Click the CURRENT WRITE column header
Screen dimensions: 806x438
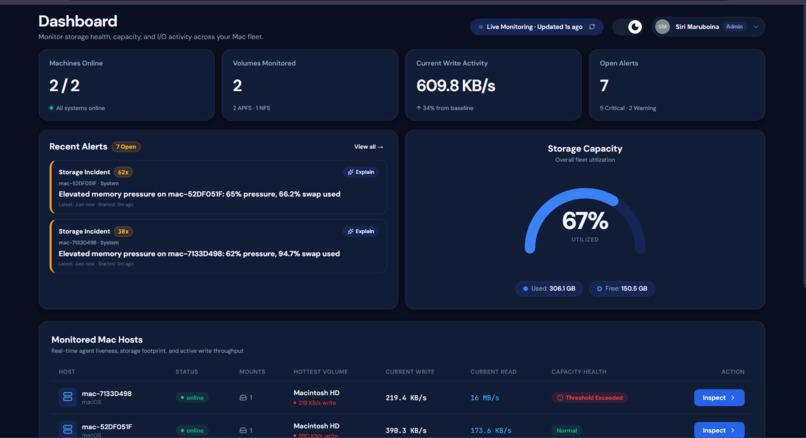tap(410, 372)
